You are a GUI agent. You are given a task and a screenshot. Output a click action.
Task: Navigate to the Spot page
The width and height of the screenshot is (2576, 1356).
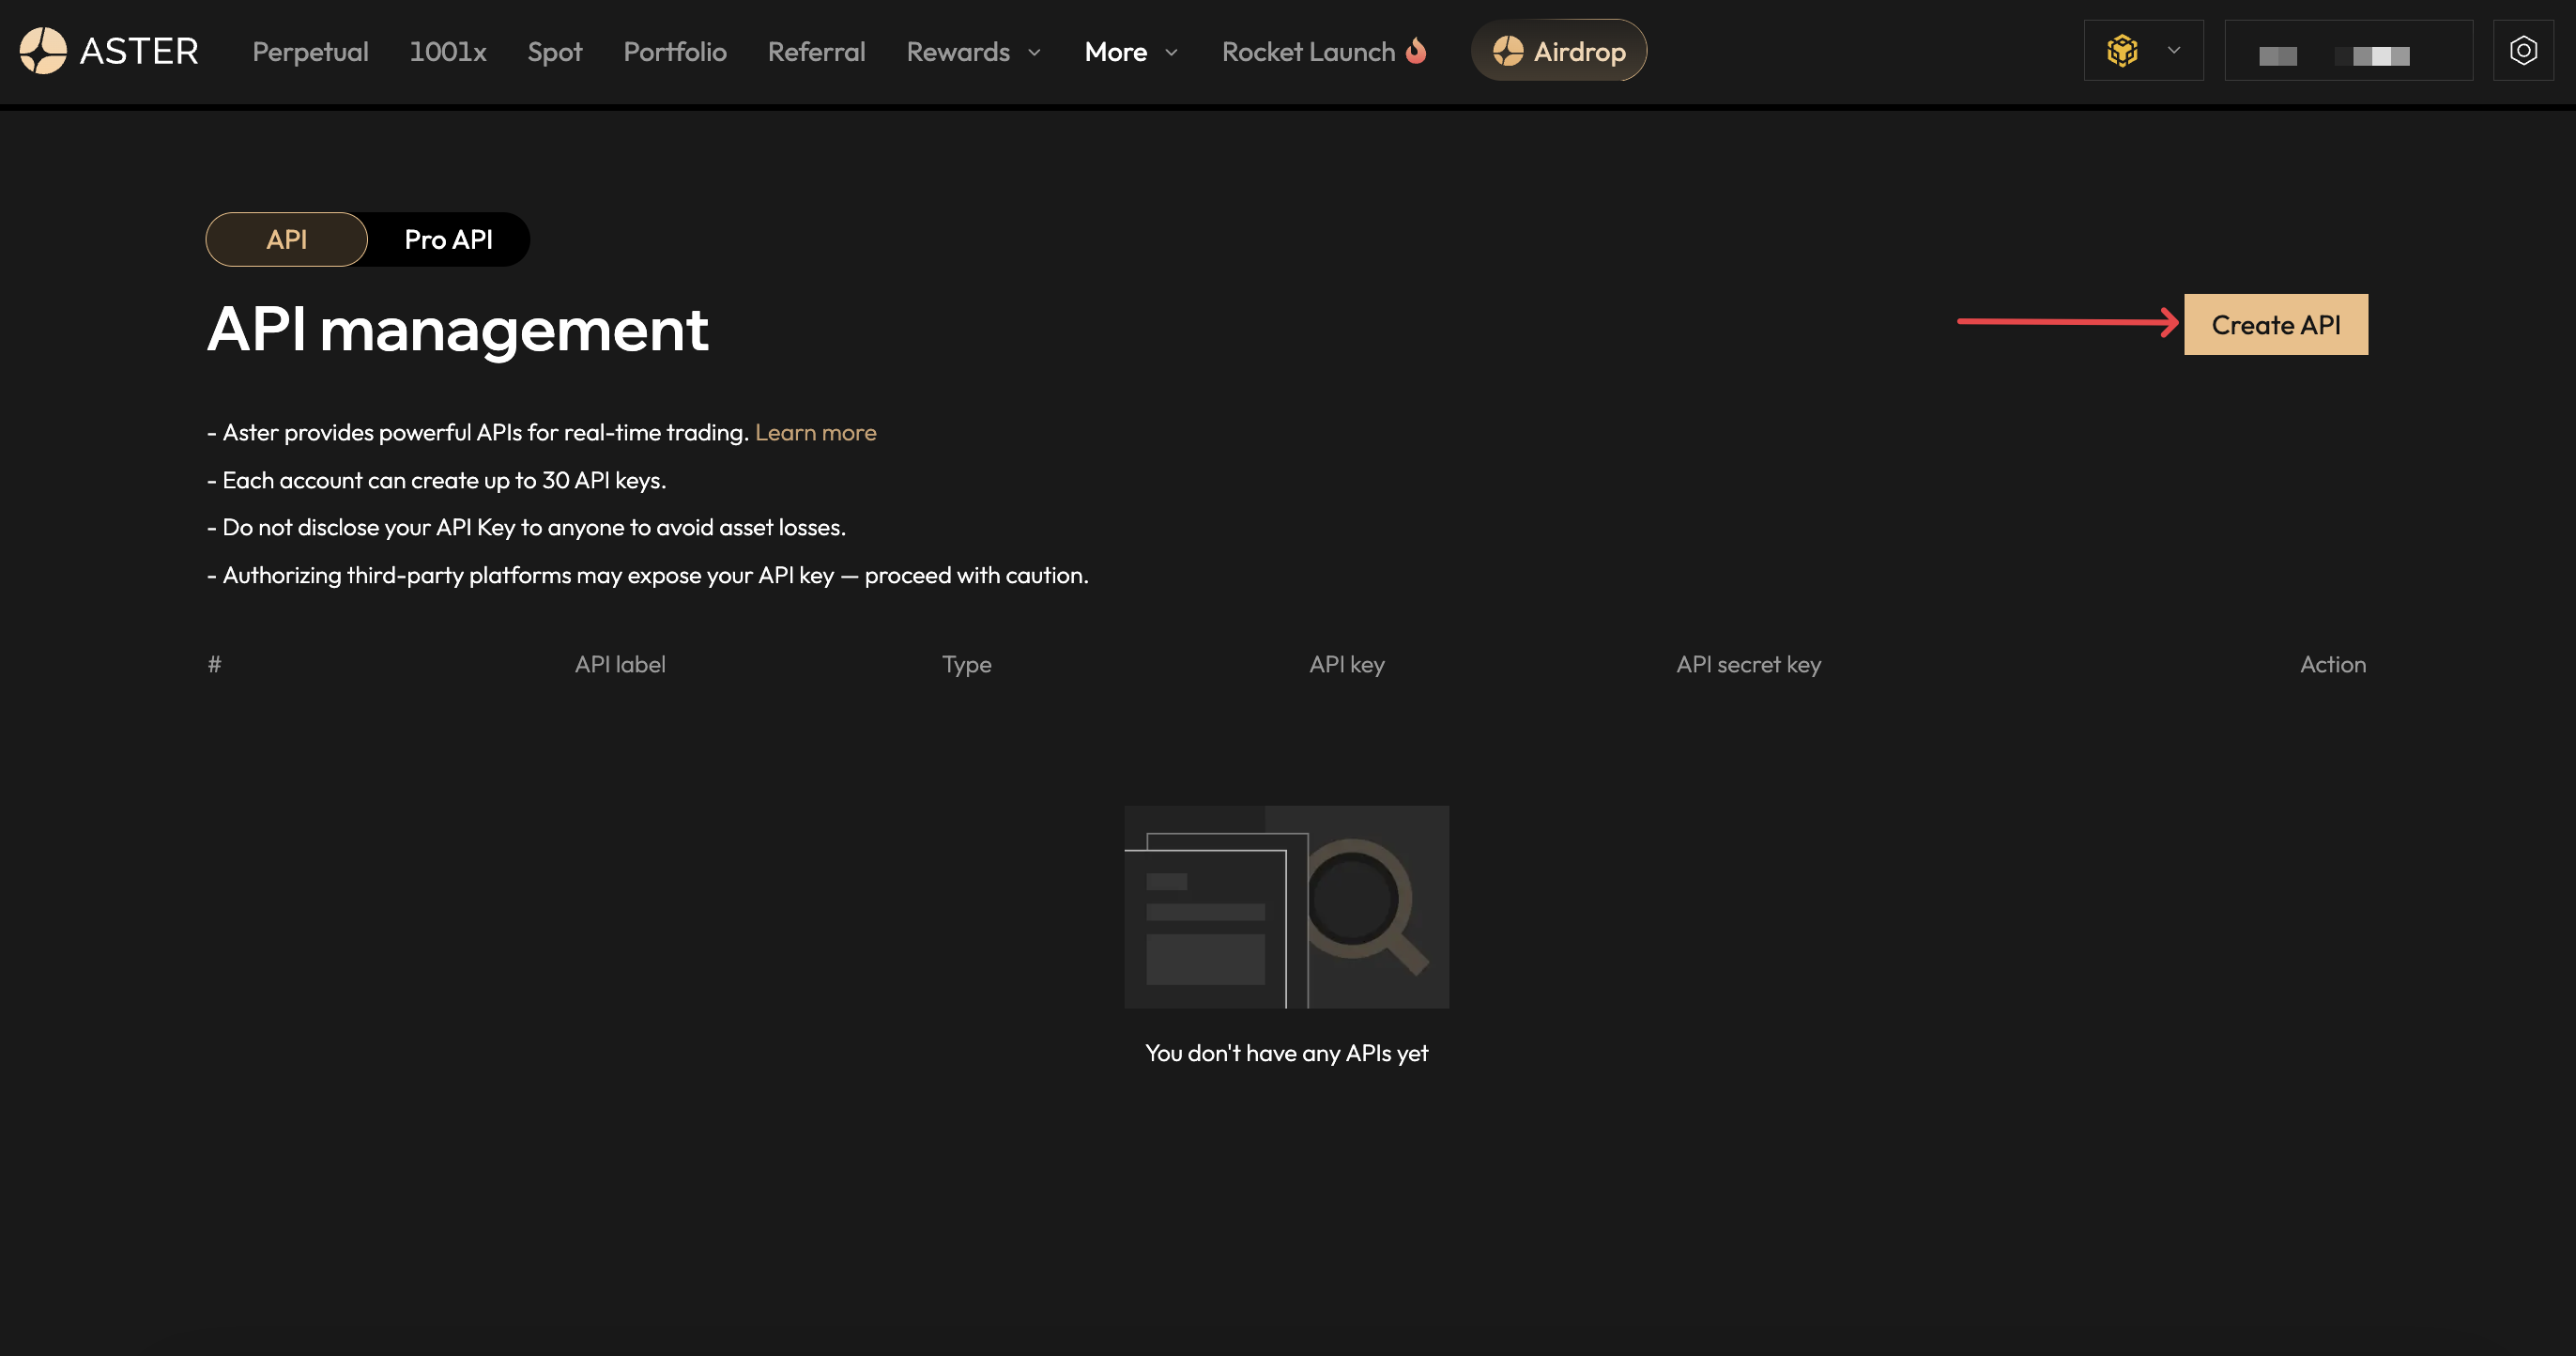[x=554, y=52]
